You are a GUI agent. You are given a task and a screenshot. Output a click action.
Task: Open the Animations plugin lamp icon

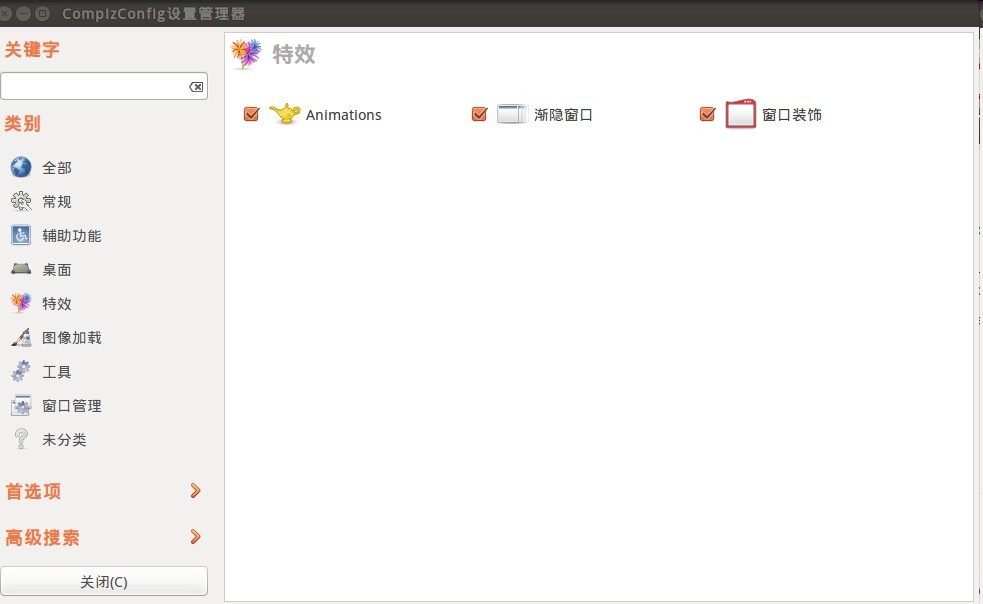(285, 114)
